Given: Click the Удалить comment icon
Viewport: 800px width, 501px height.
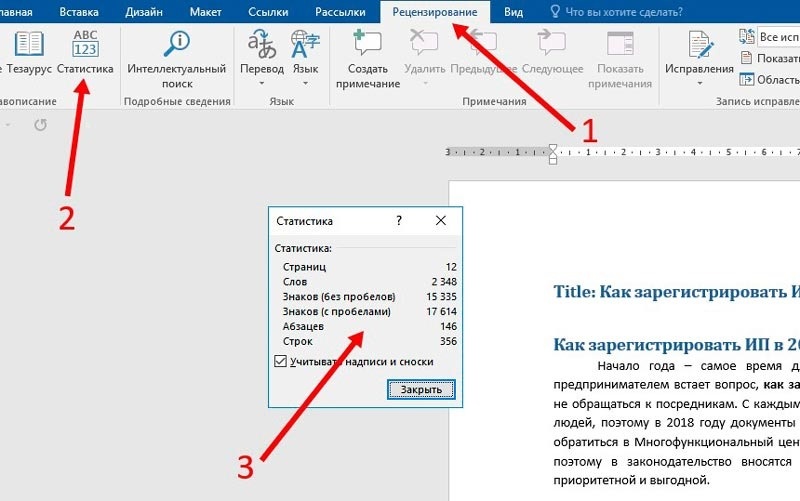Looking at the screenshot, I should pyautogui.click(x=424, y=42).
